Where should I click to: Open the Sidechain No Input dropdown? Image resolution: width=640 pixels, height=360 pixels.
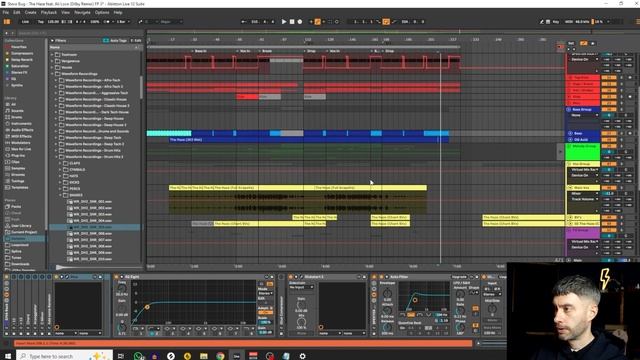(301, 287)
